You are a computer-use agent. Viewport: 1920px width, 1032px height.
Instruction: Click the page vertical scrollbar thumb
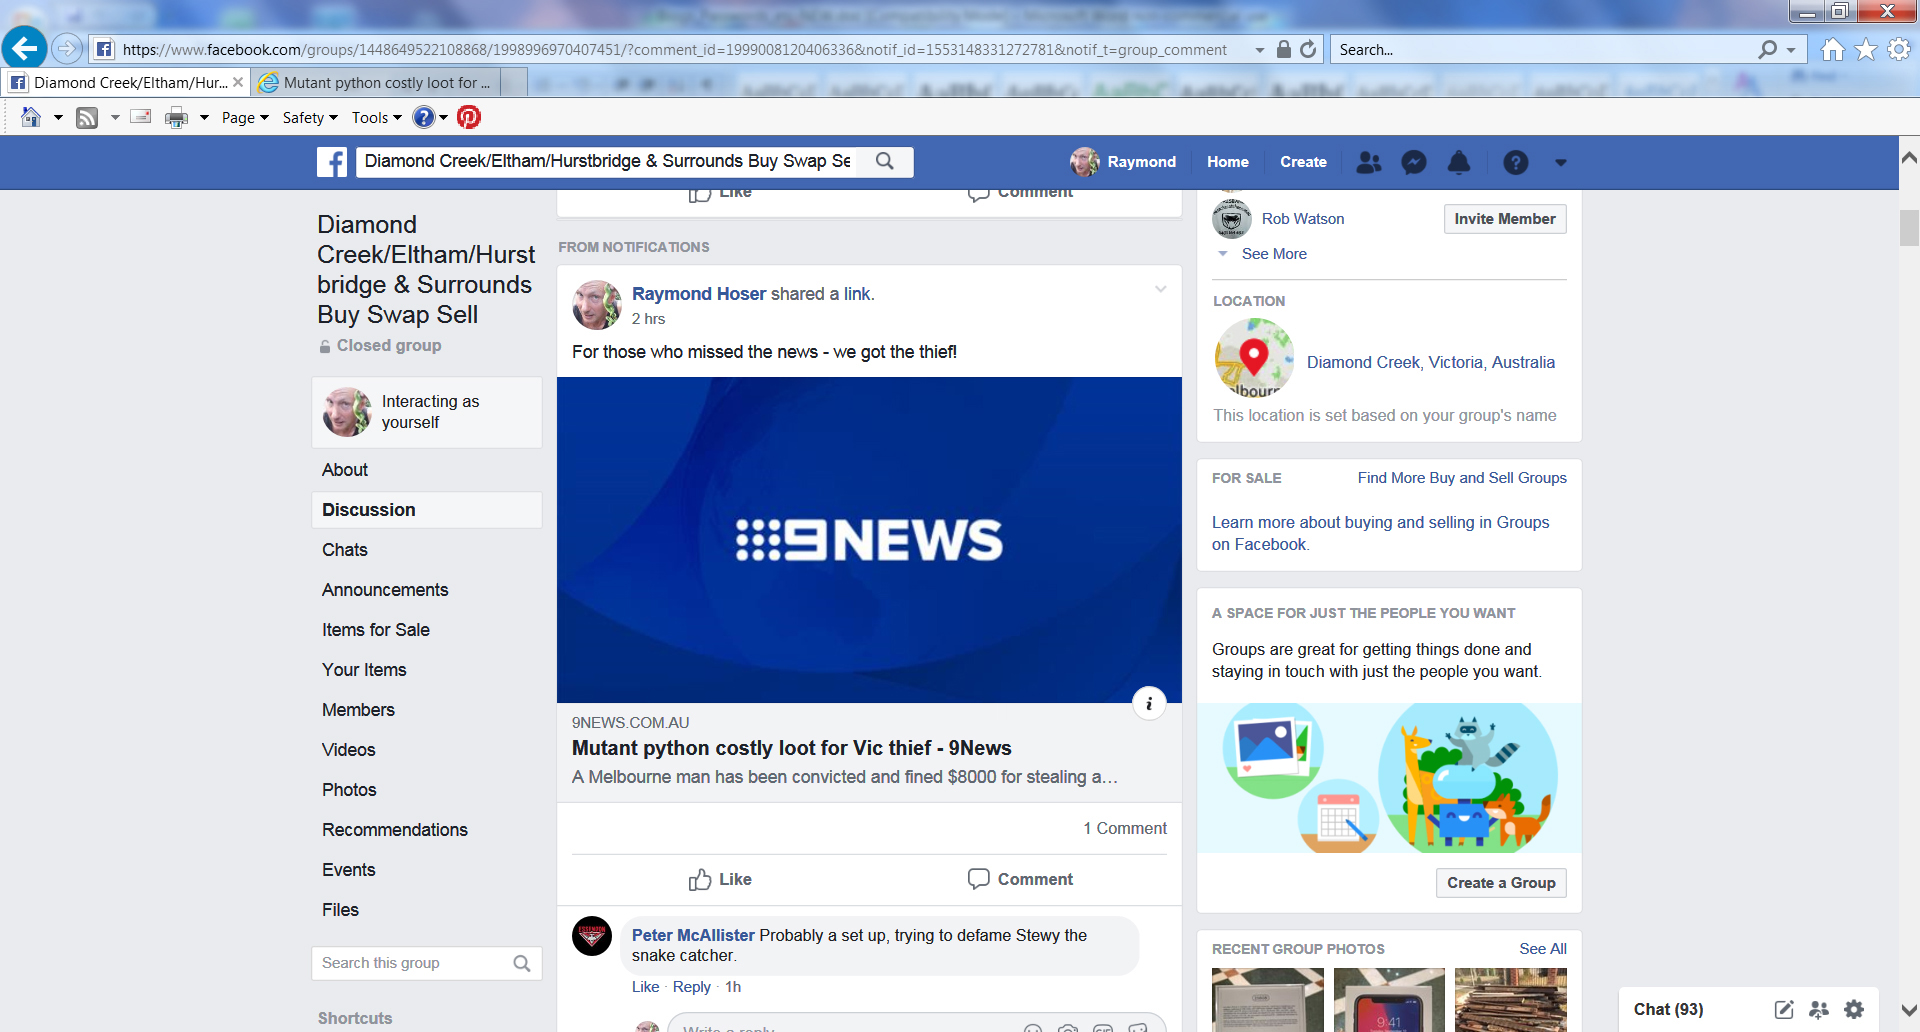tap(1909, 228)
